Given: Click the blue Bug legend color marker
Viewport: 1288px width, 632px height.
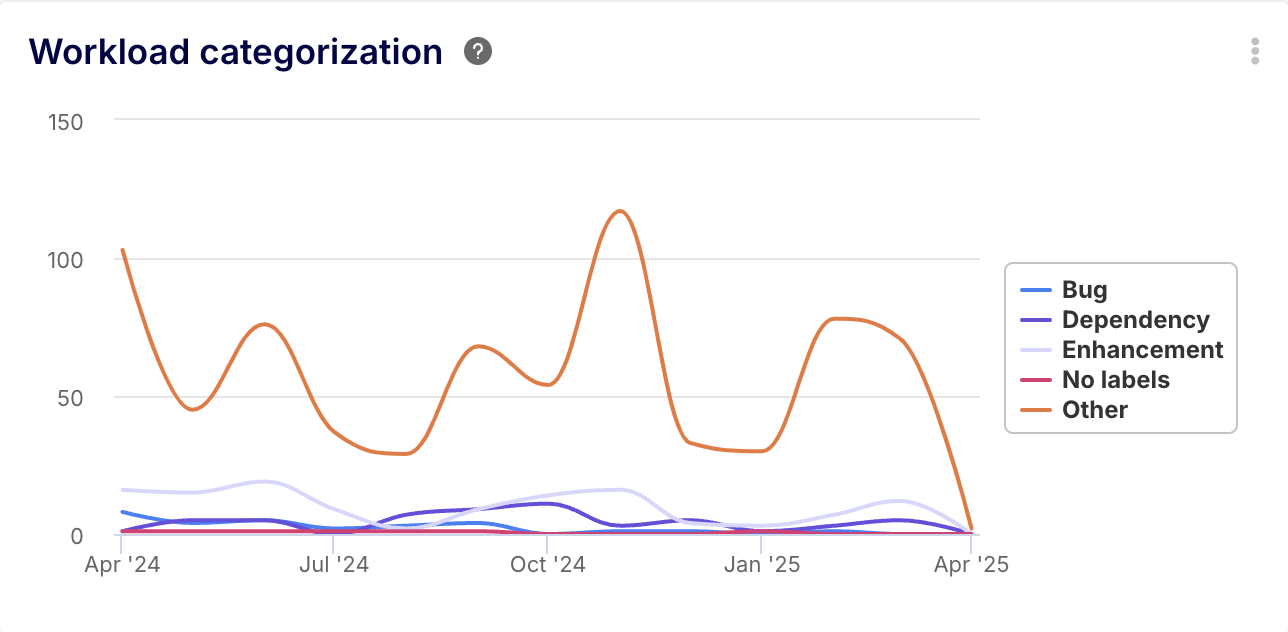Looking at the screenshot, I should pyautogui.click(x=1036, y=291).
